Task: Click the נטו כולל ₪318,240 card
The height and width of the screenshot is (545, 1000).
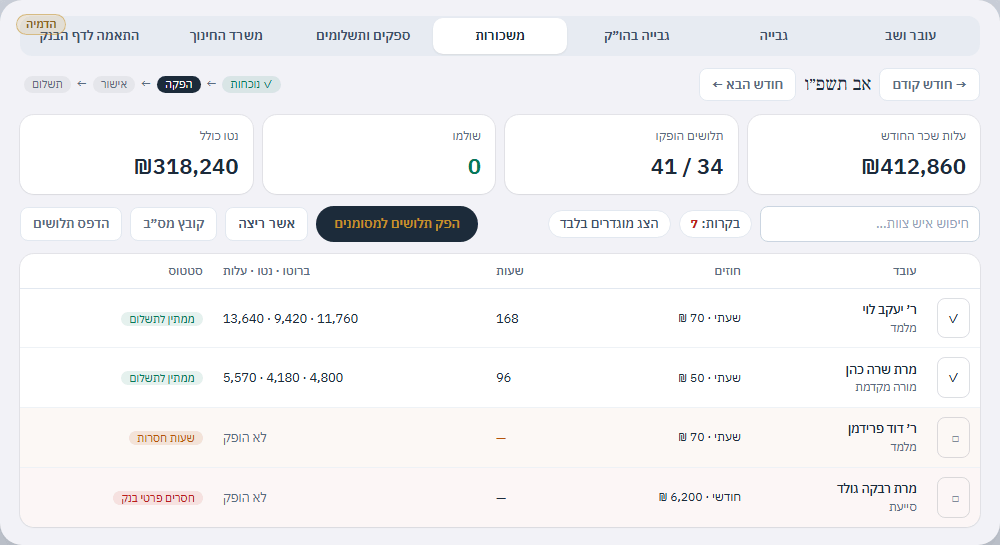Action: coord(136,154)
